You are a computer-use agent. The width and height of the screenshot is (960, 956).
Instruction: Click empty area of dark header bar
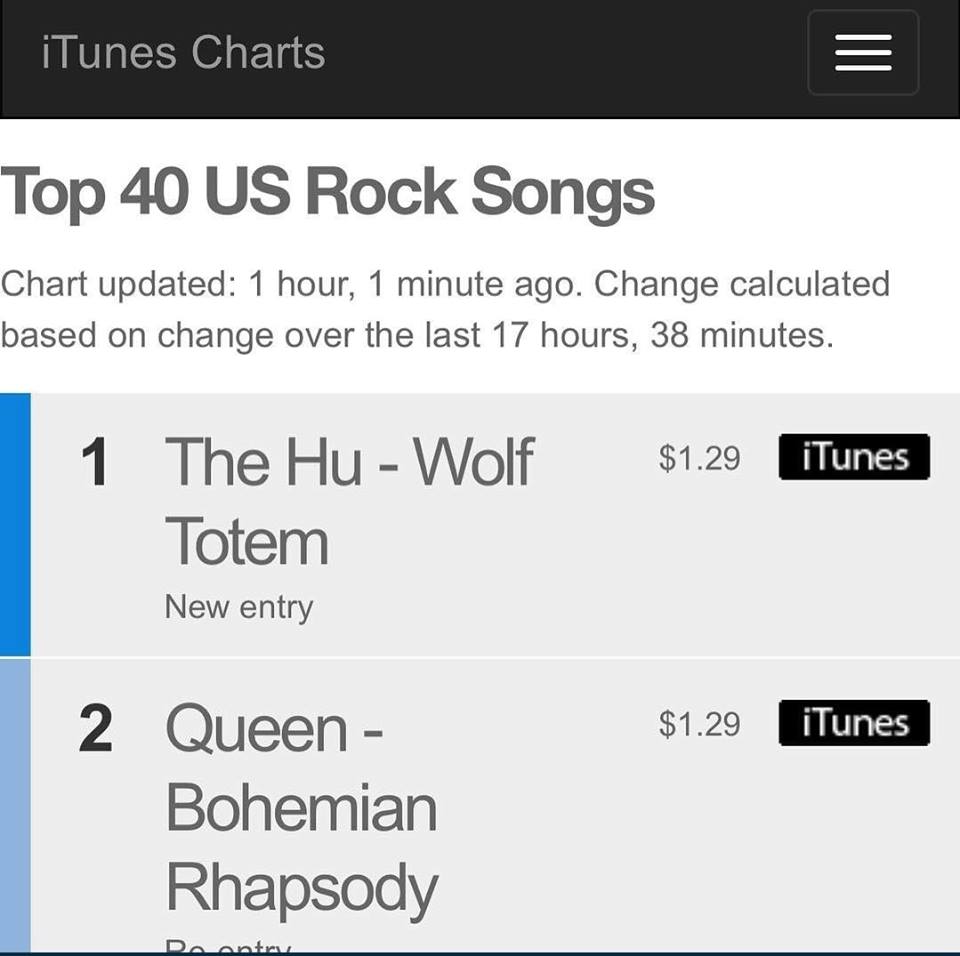point(560,55)
